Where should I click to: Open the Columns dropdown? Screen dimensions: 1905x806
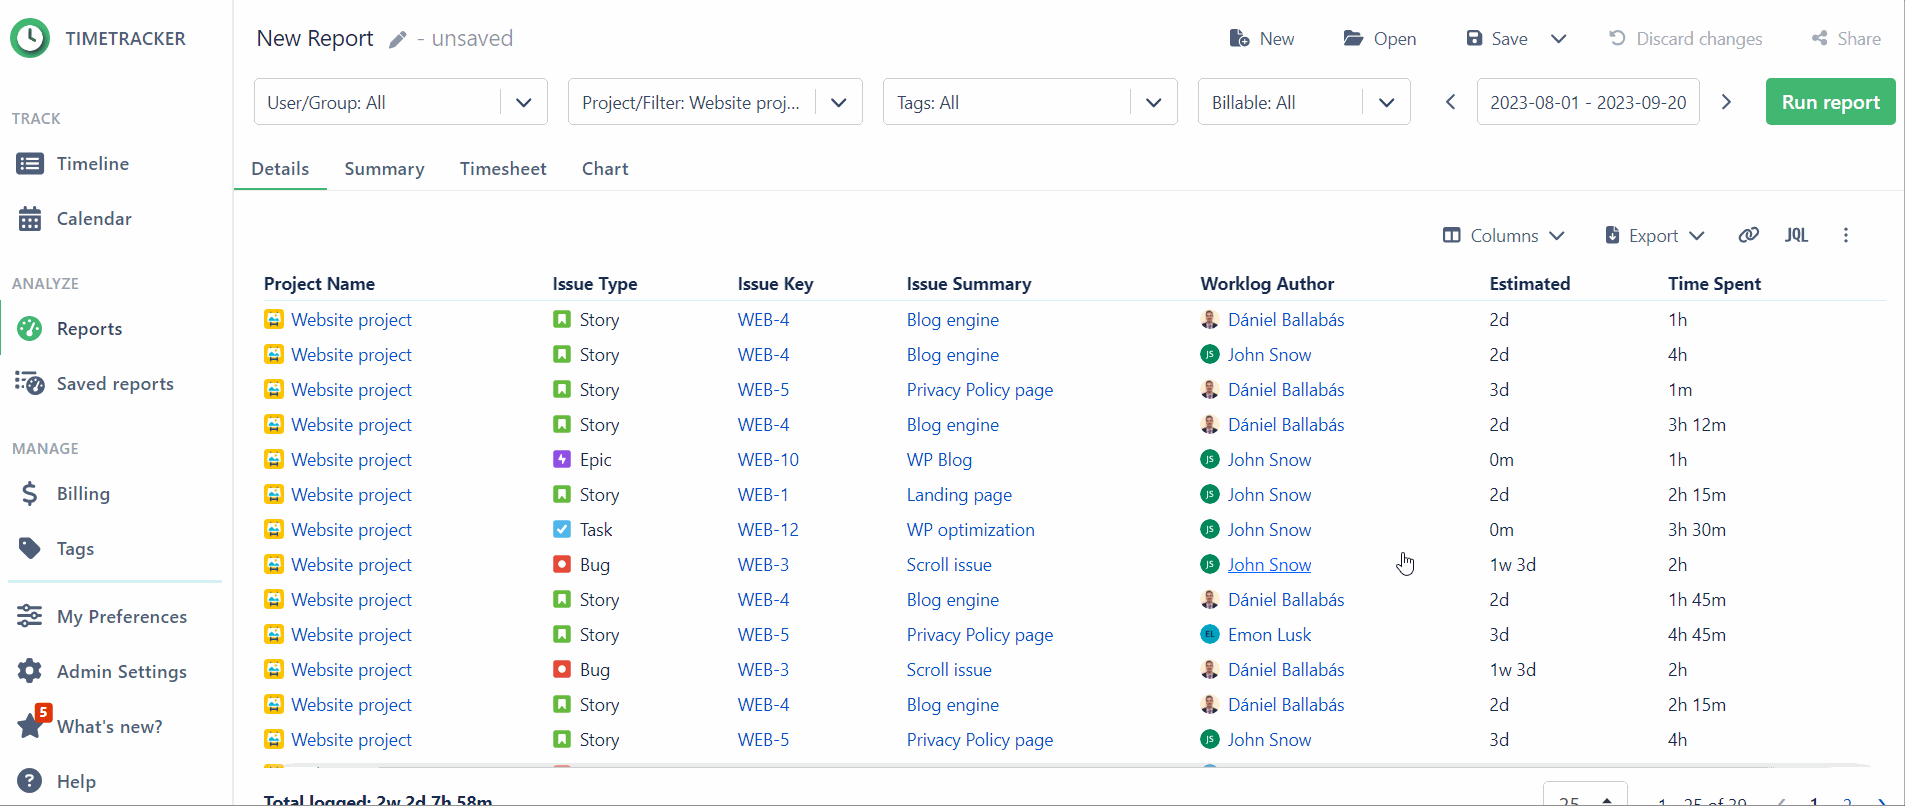(x=1504, y=236)
